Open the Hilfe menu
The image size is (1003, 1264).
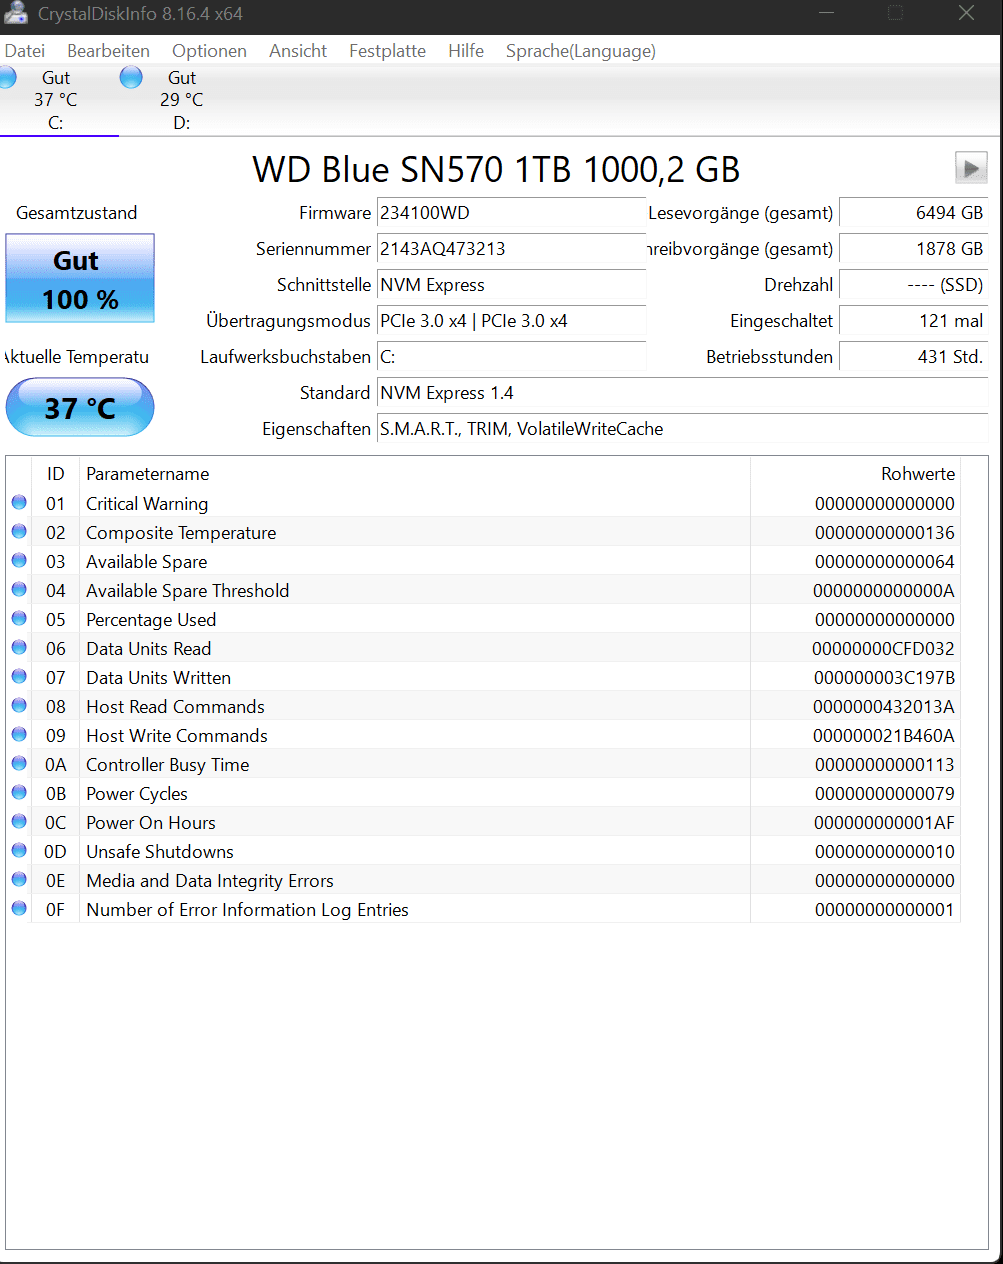tap(466, 51)
